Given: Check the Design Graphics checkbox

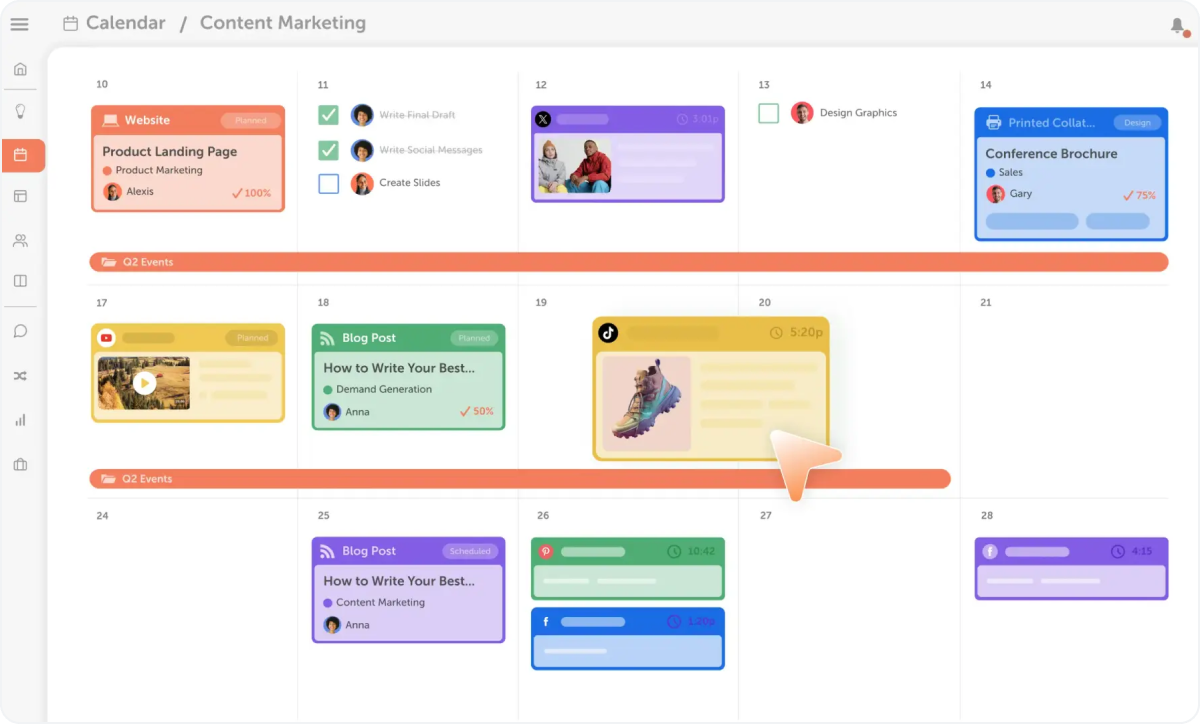Looking at the screenshot, I should click(768, 113).
